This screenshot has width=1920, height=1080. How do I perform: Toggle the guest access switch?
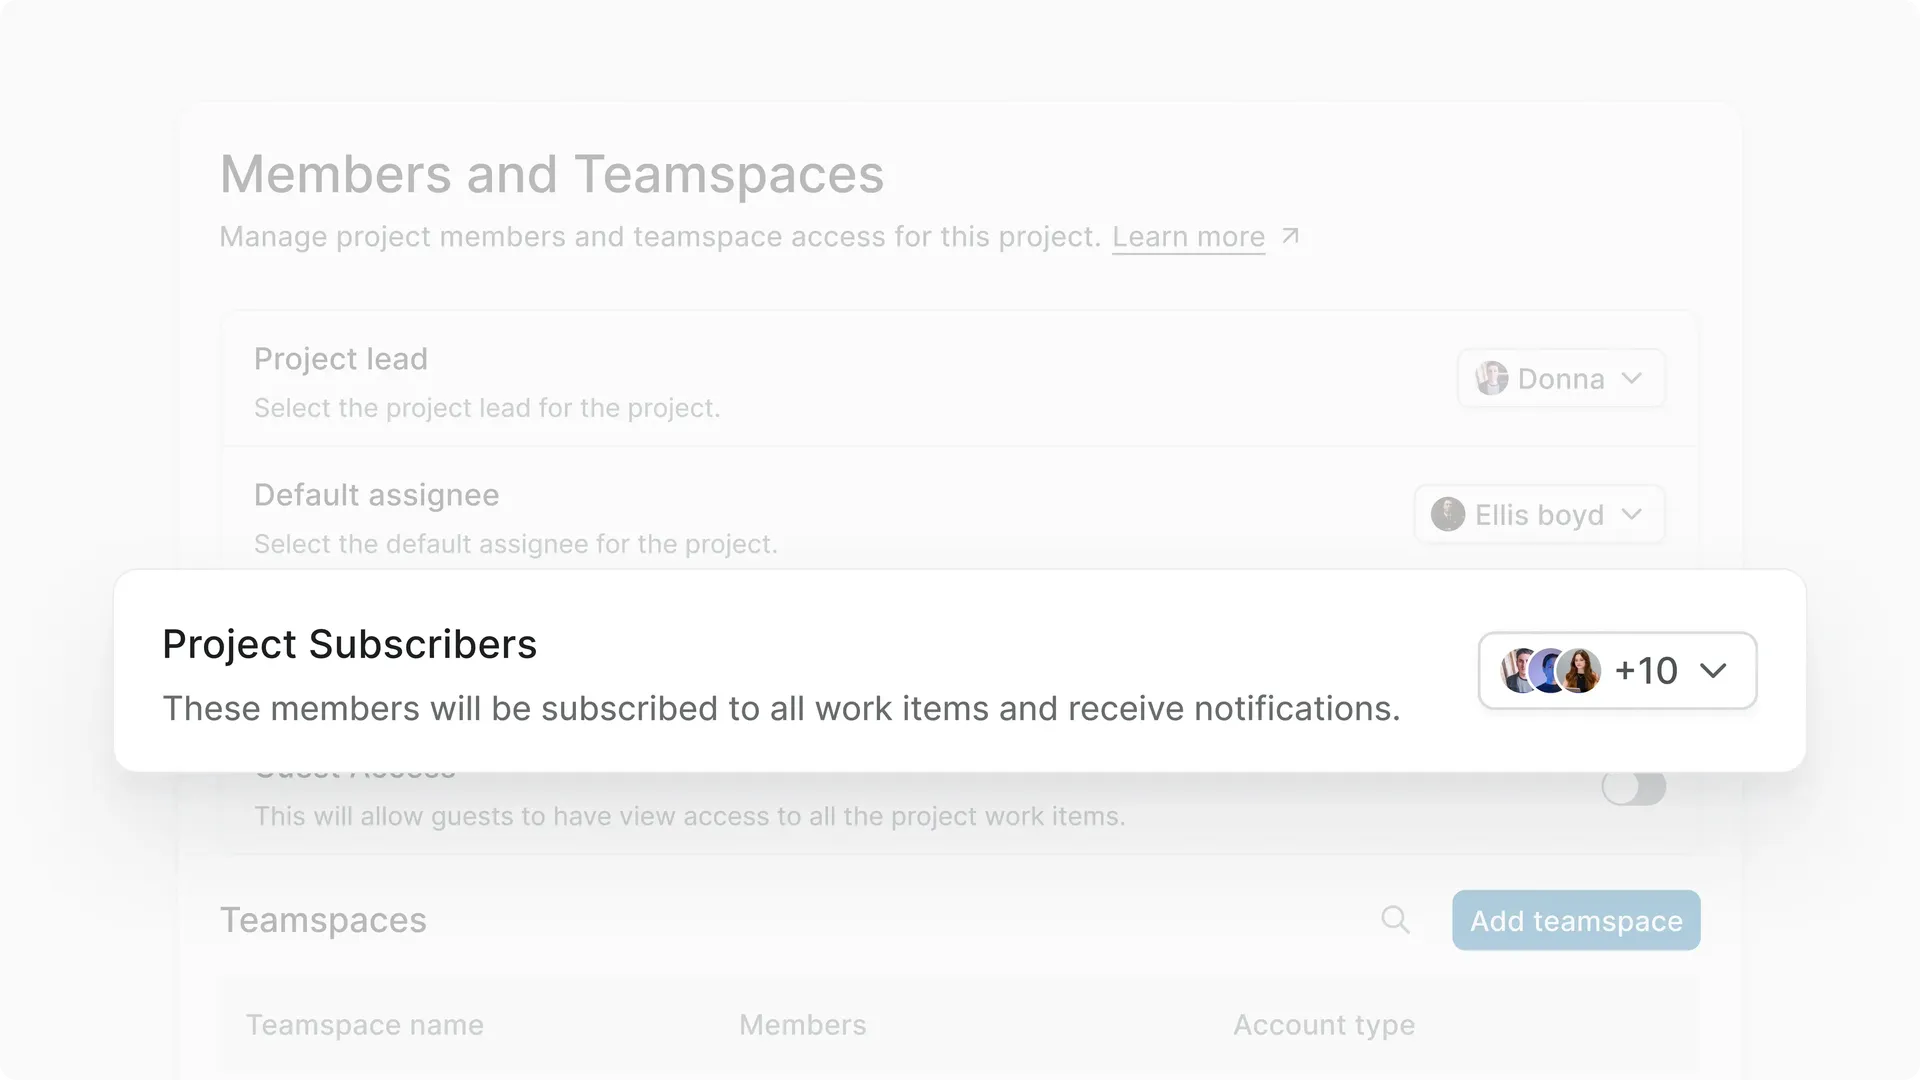(x=1634, y=788)
